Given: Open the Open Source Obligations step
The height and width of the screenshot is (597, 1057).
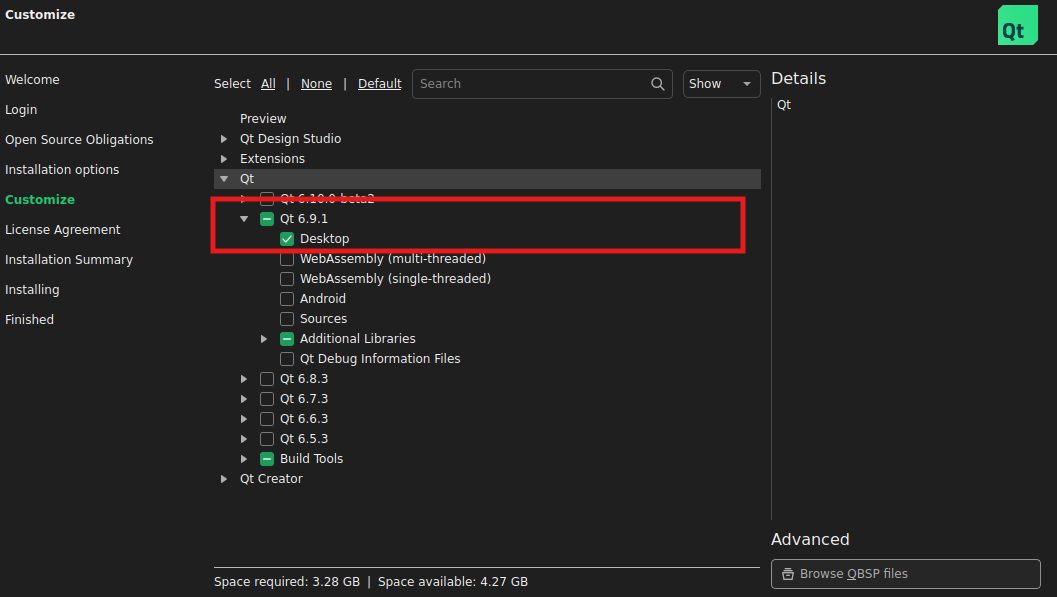Looking at the screenshot, I should click(x=80, y=139).
